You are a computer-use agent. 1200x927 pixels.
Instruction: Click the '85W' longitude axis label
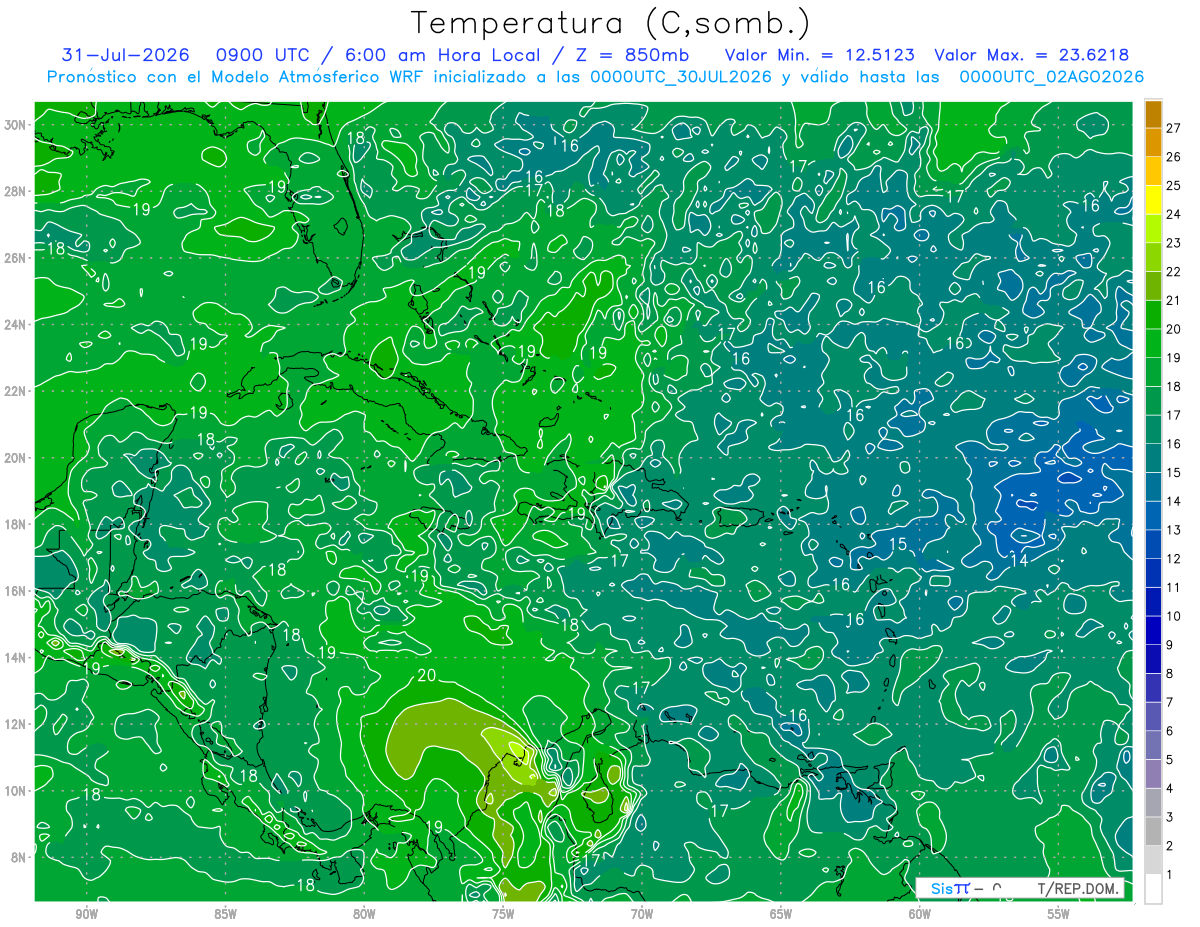click(225, 914)
